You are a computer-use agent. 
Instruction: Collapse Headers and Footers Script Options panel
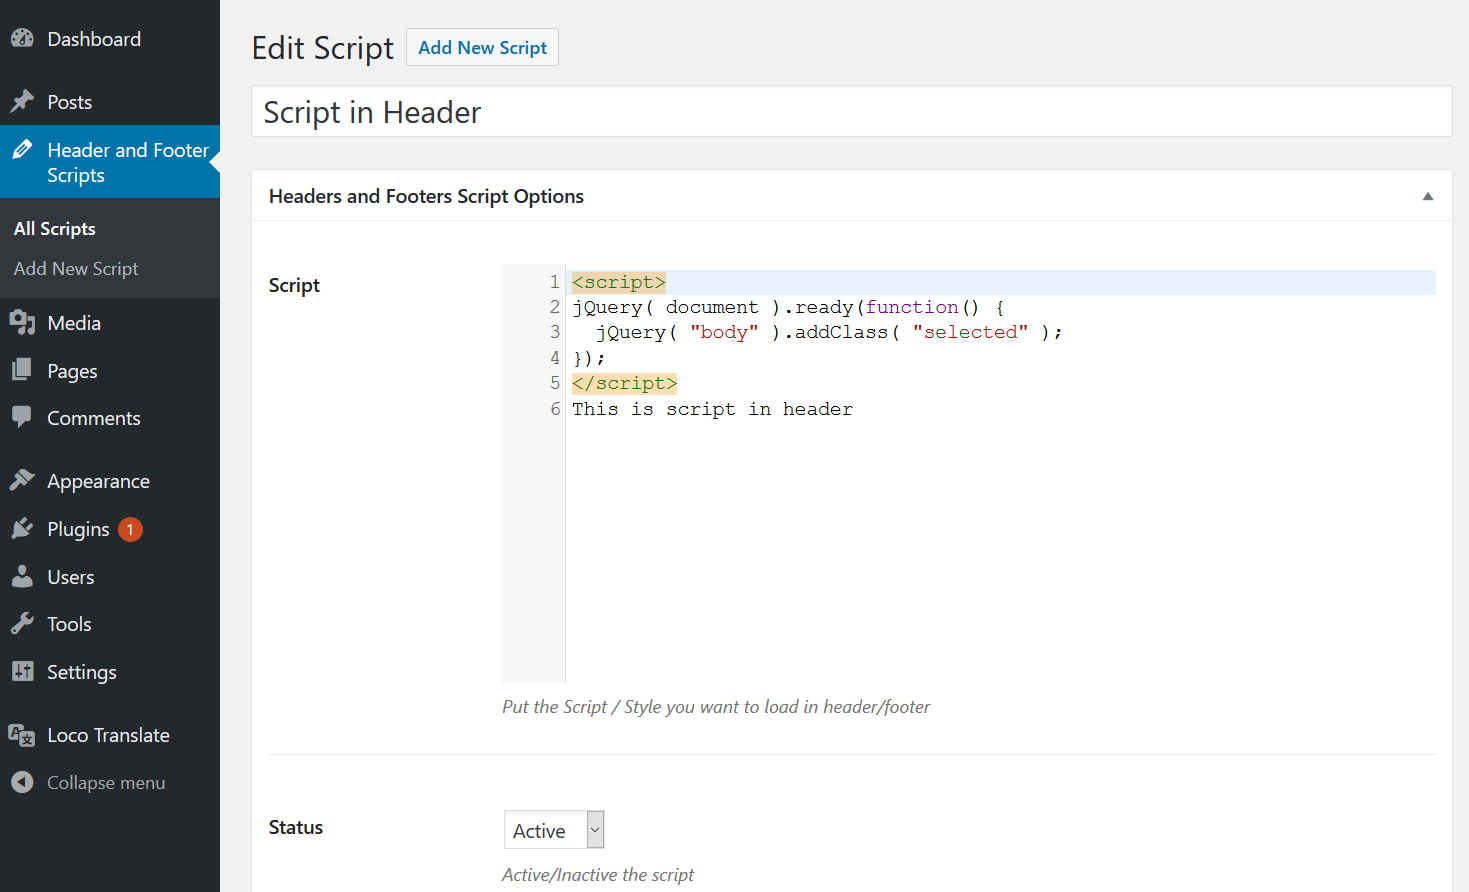point(1427,196)
